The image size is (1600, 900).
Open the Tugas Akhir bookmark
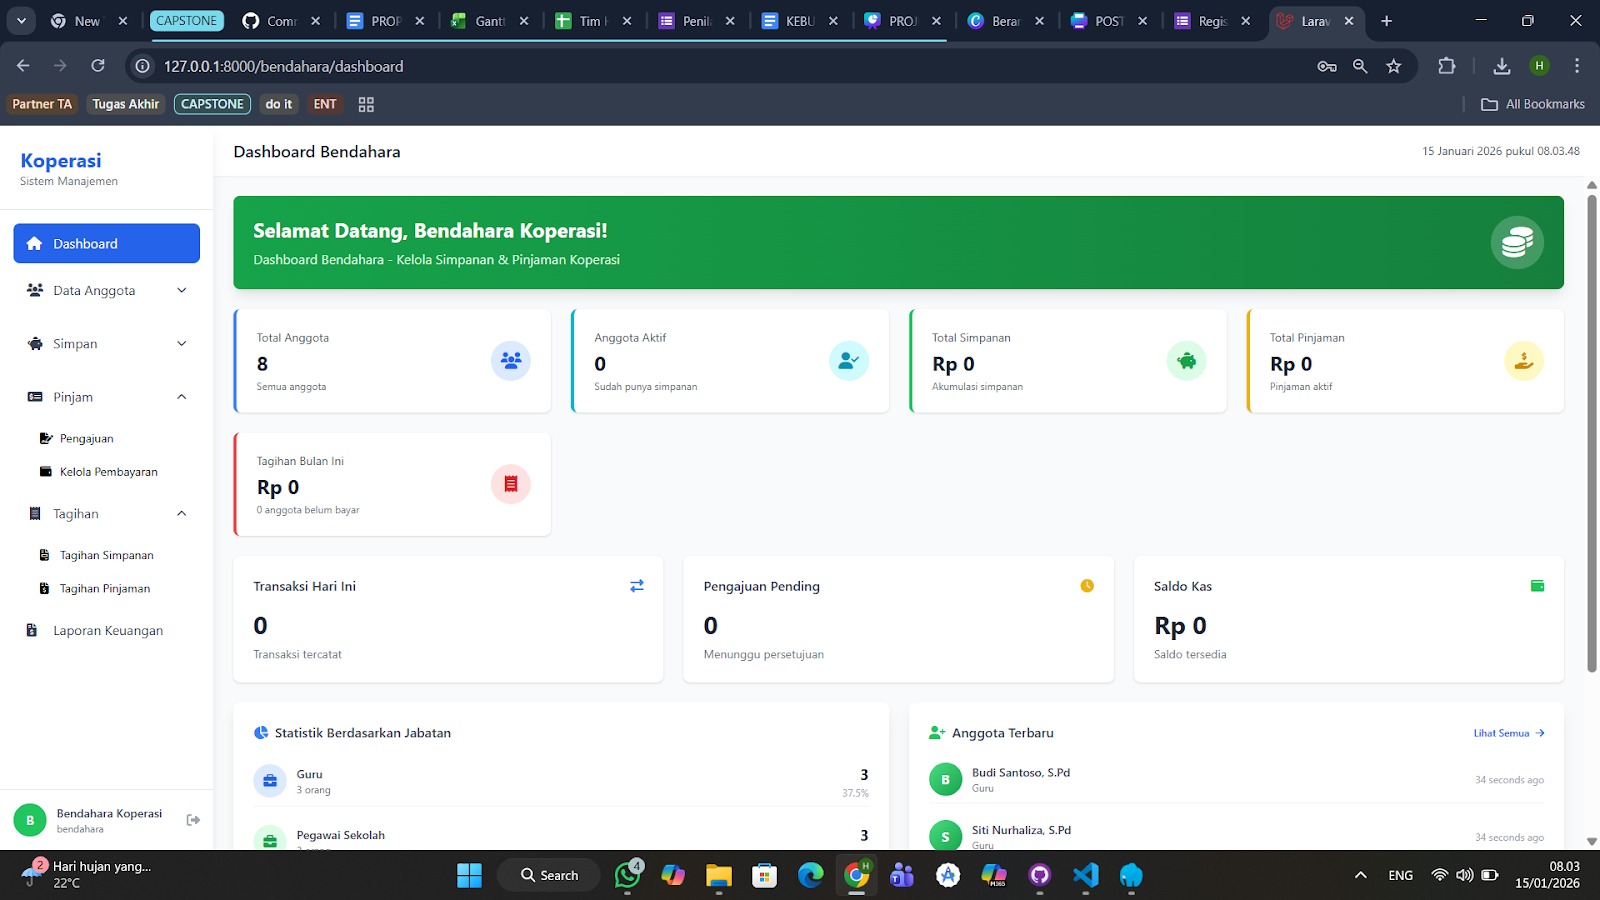pyautogui.click(x=126, y=104)
